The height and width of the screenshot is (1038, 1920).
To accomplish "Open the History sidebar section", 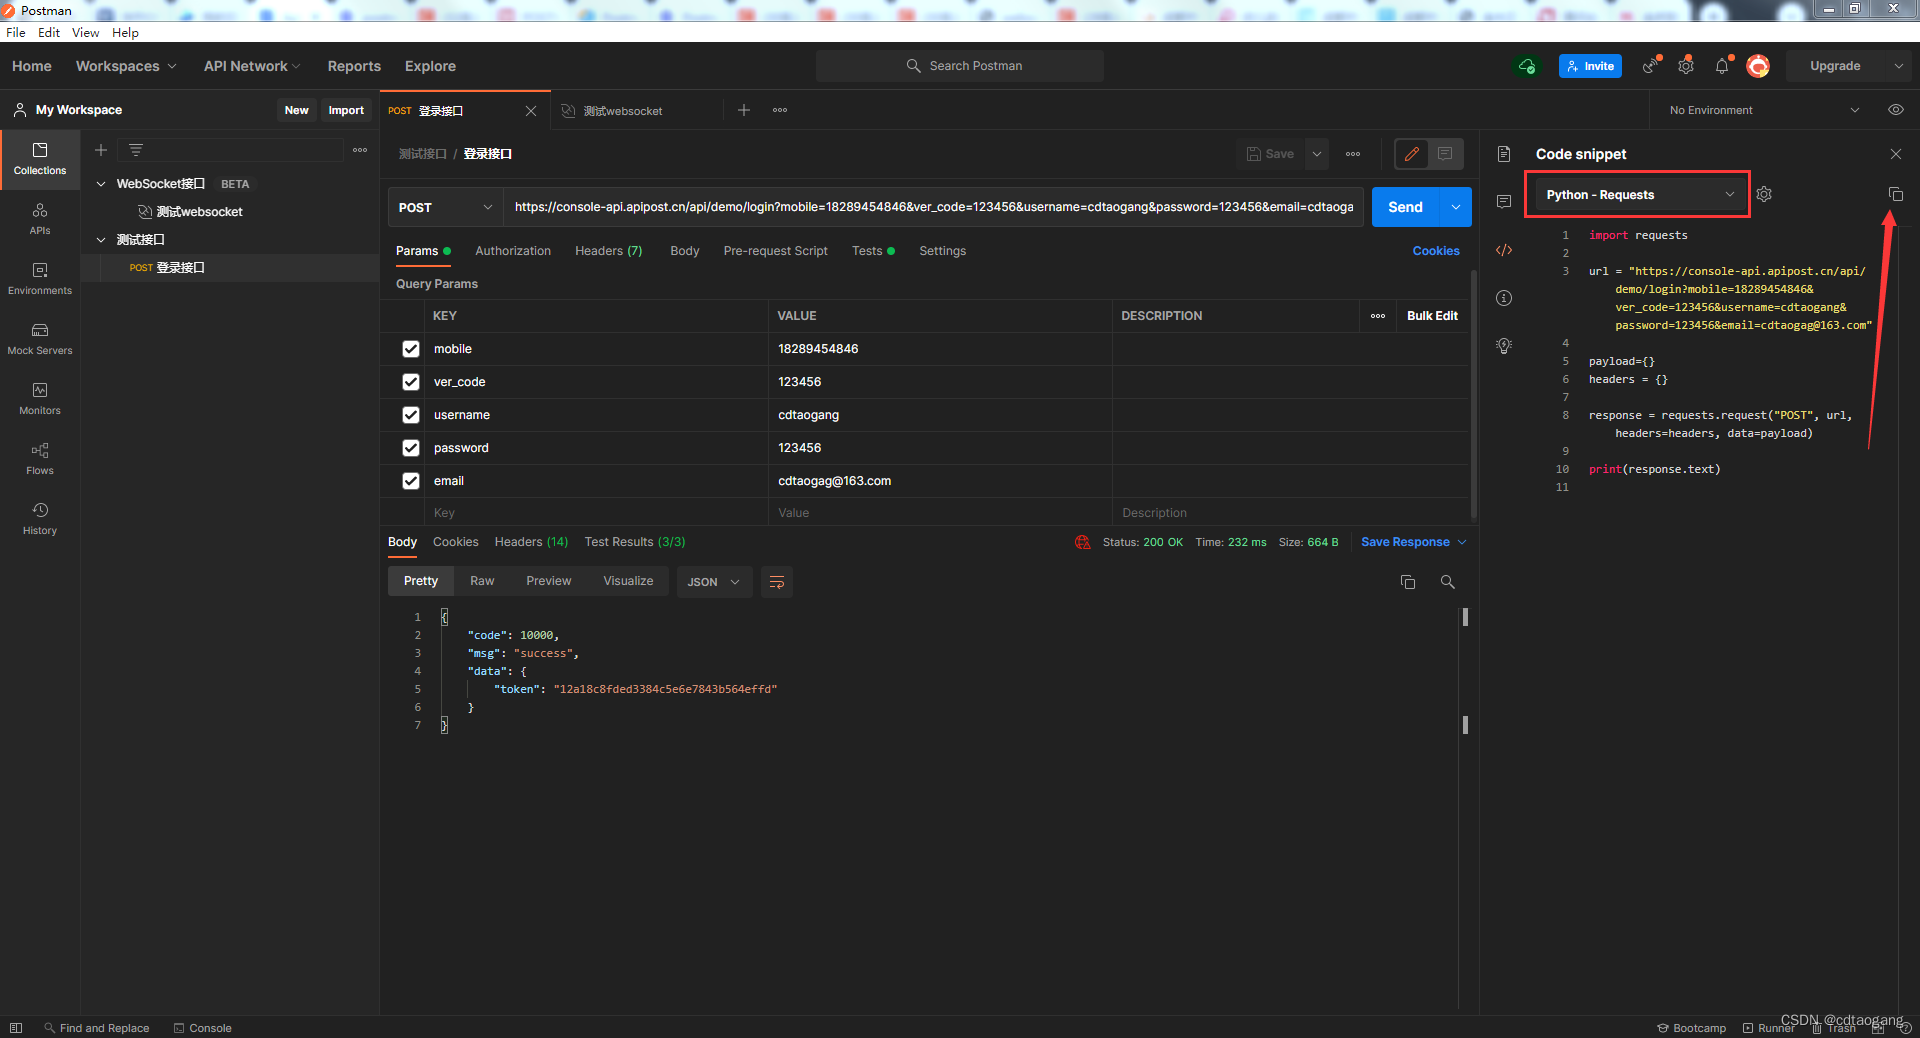I will point(40,519).
